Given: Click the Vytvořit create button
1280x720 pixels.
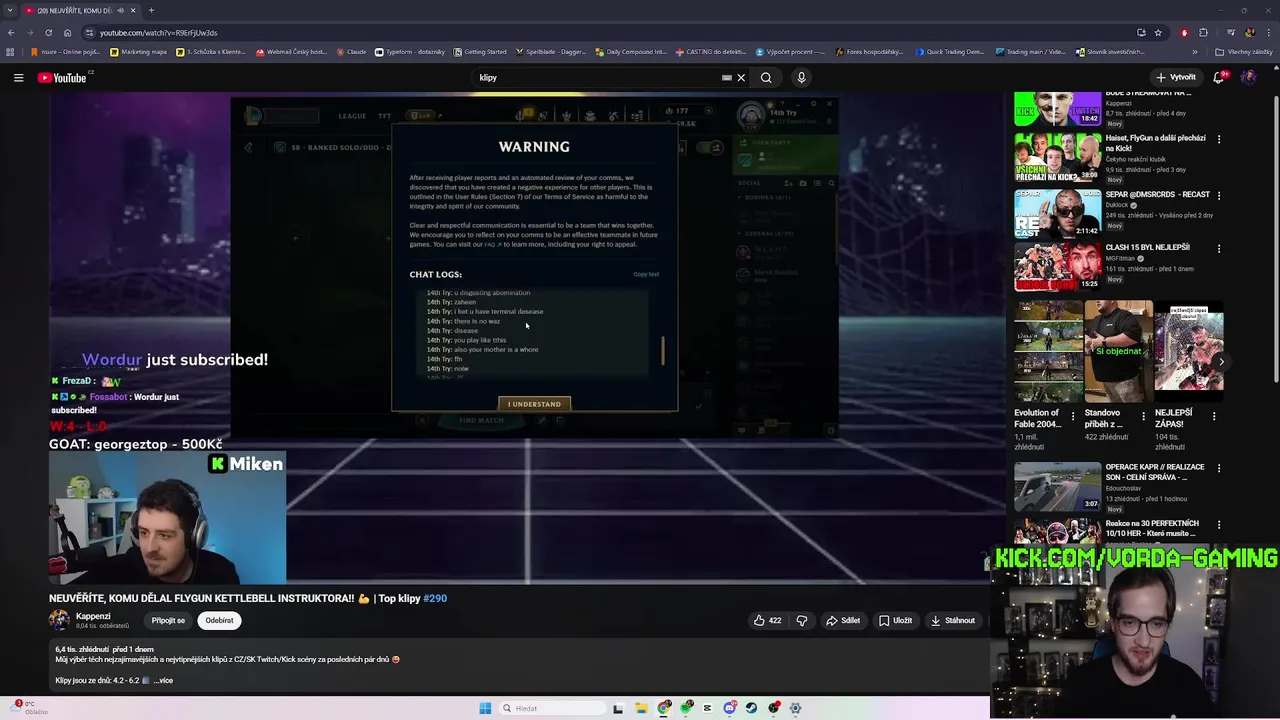Looking at the screenshot, I should 1176,77.
